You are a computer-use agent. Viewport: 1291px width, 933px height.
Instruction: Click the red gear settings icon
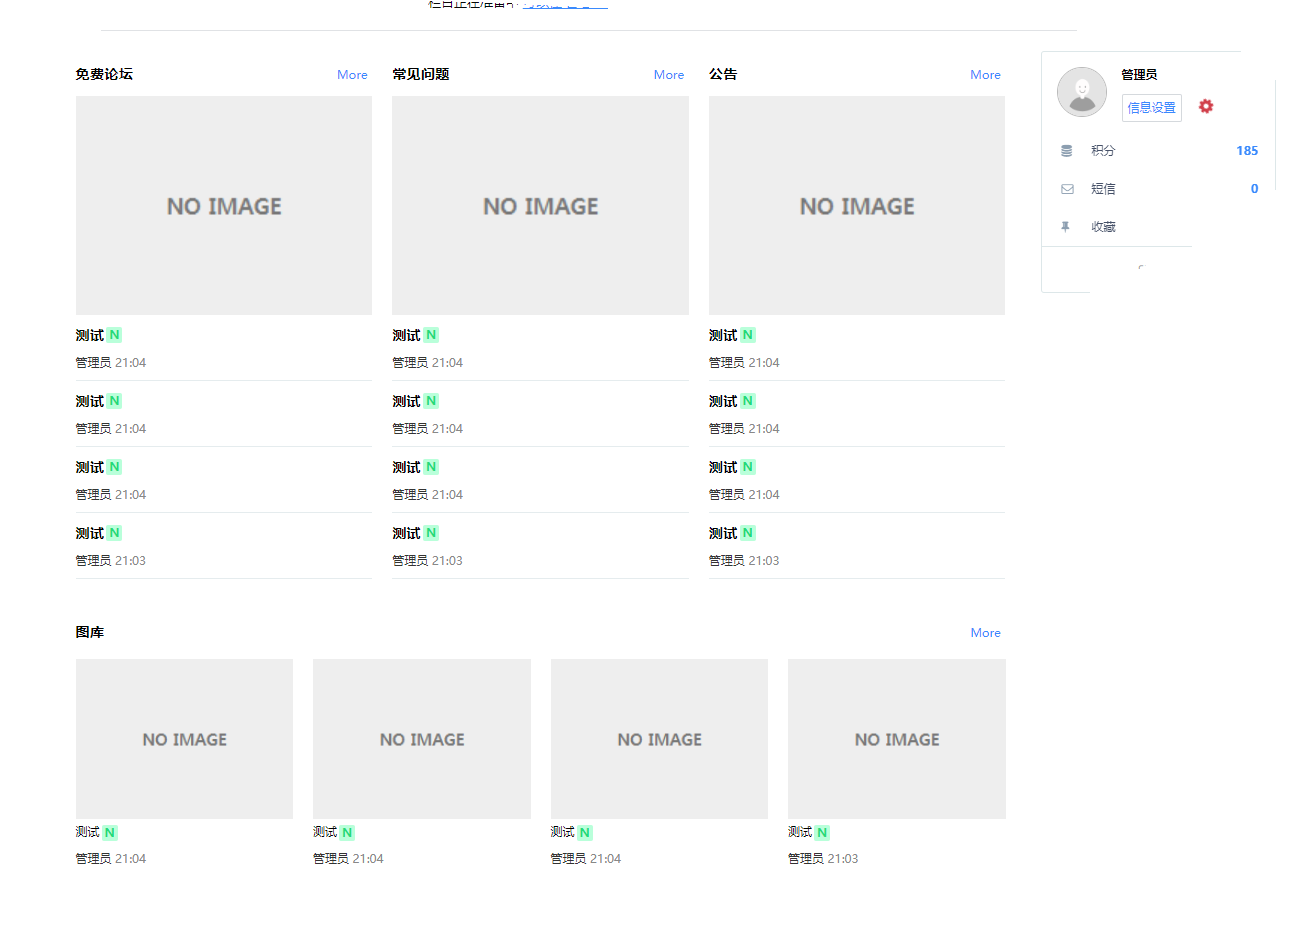point(1206,106)
